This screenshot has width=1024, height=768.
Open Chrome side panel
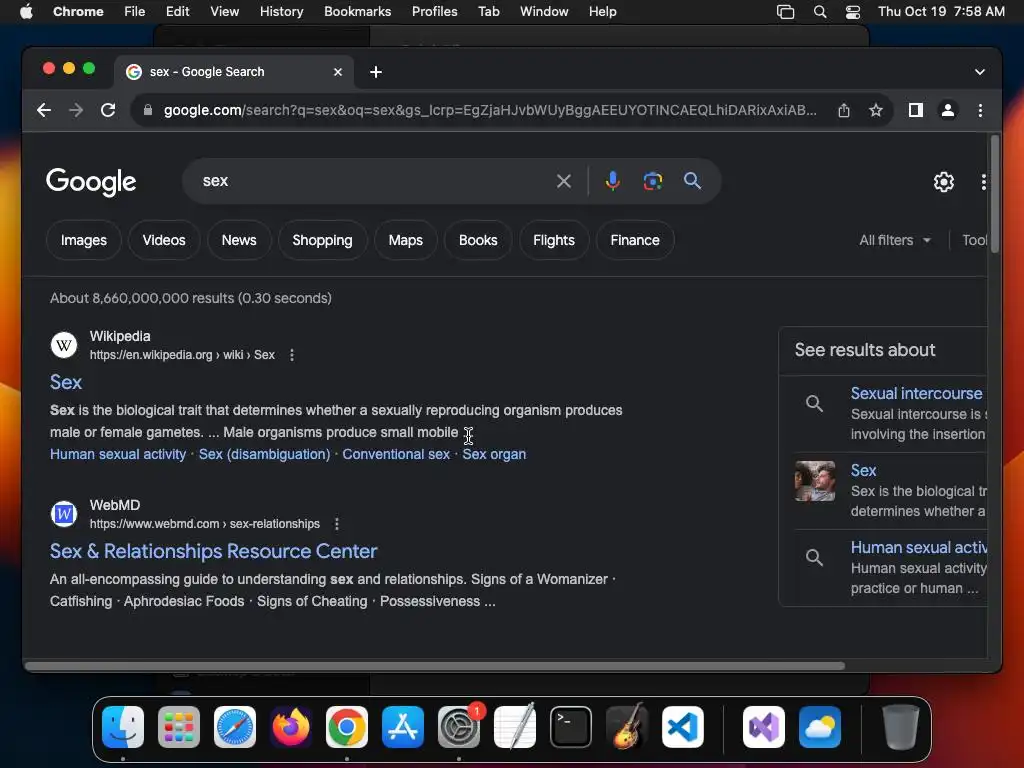click(916, 110)
